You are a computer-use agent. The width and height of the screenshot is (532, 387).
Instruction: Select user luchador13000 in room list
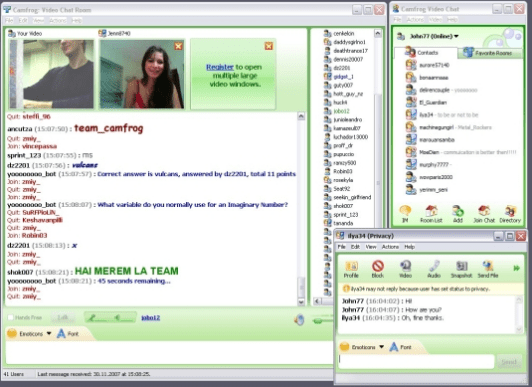click(346, 137)
